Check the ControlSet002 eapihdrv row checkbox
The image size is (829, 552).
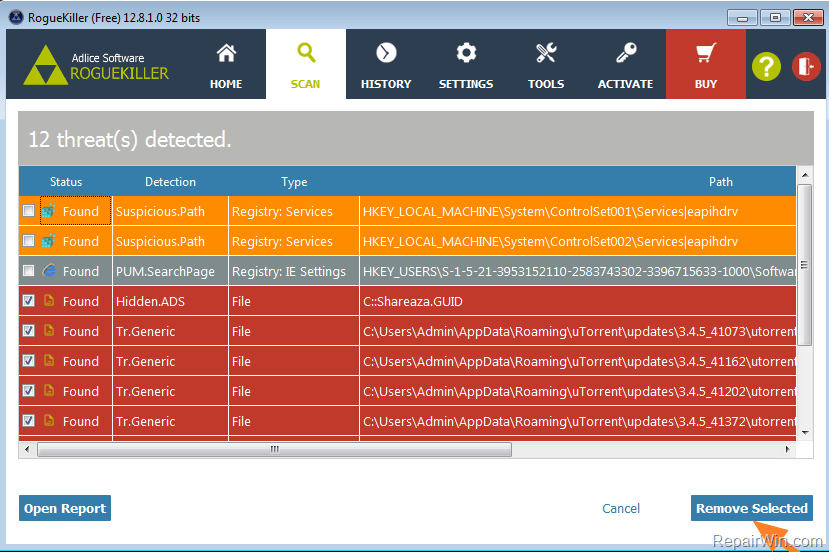pyautogui.click(x=29, y=241)
